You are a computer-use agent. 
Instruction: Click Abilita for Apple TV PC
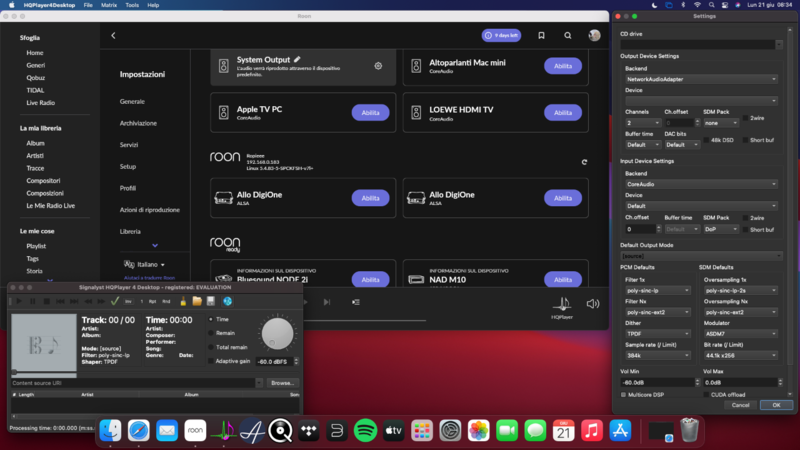[370, 113]
